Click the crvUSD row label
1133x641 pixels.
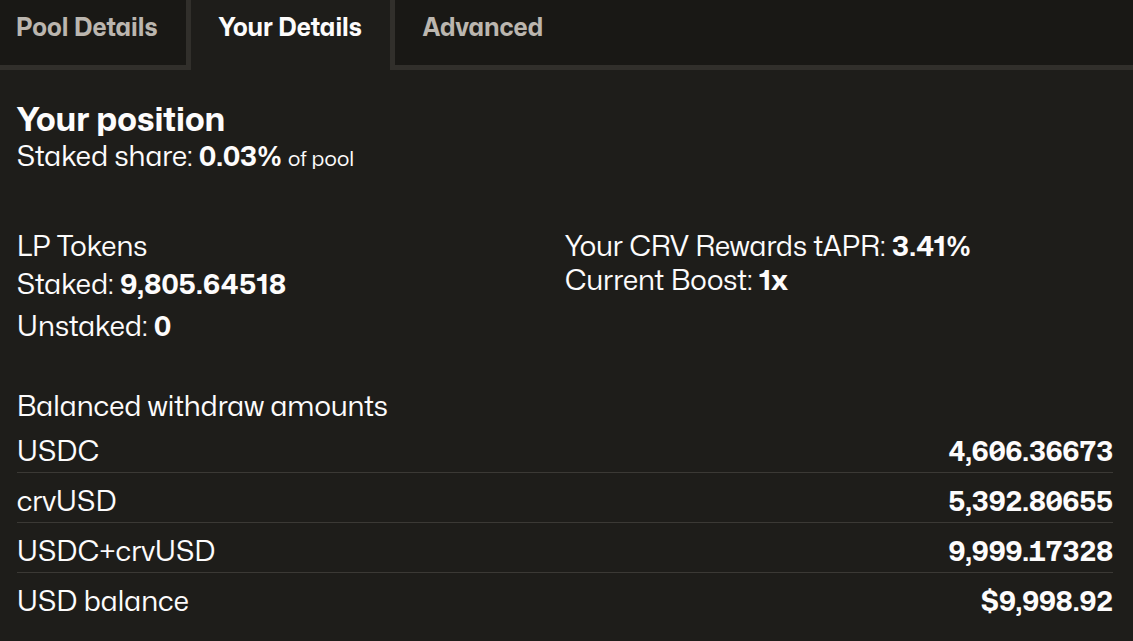67,501
